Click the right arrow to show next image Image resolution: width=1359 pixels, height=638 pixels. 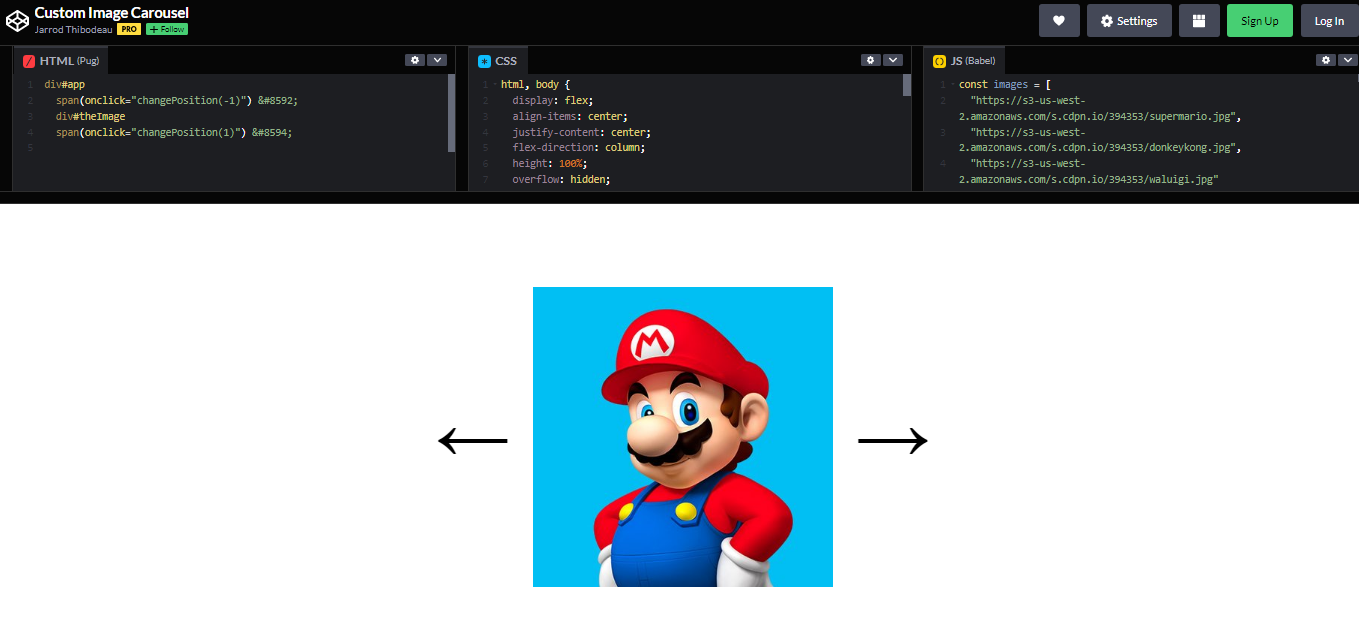click(x=892, y=439)
